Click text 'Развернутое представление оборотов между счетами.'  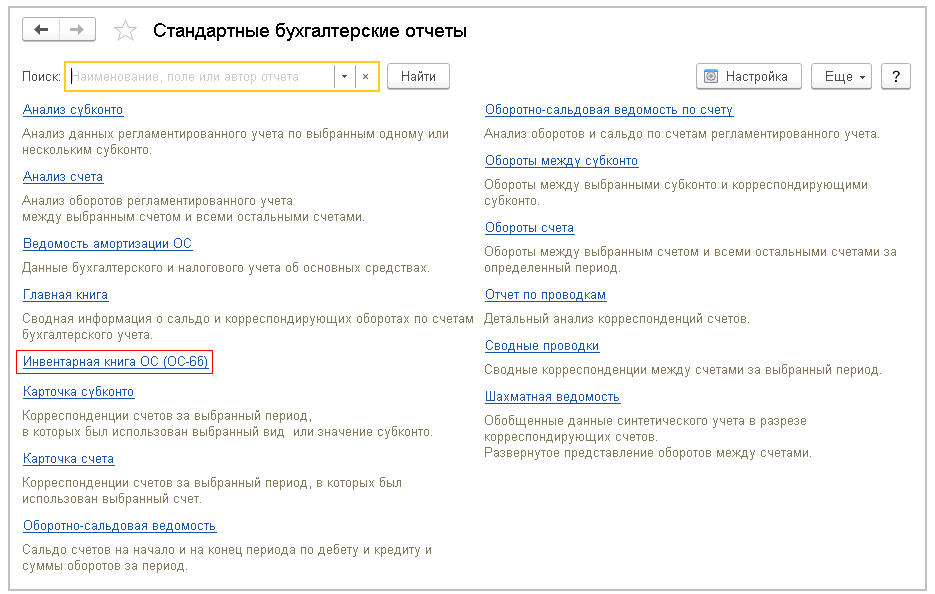coord(648,453)
